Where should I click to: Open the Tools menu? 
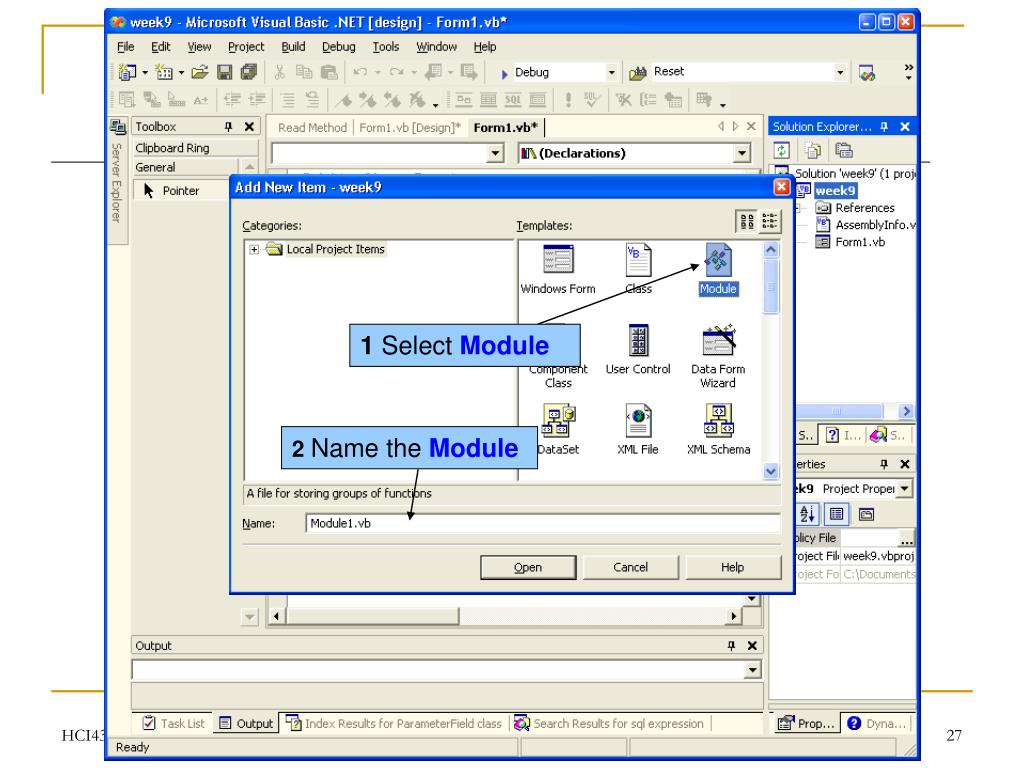point(385,47)
